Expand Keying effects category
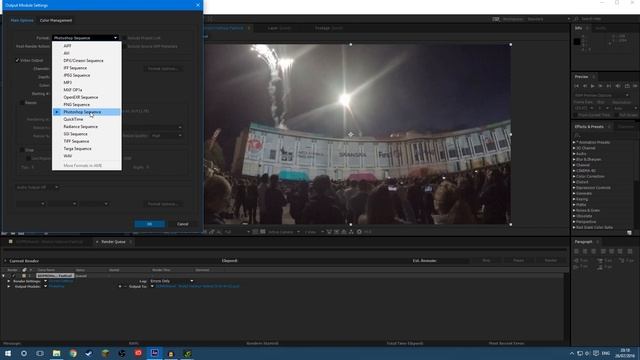640x360 pixels. 574,199
